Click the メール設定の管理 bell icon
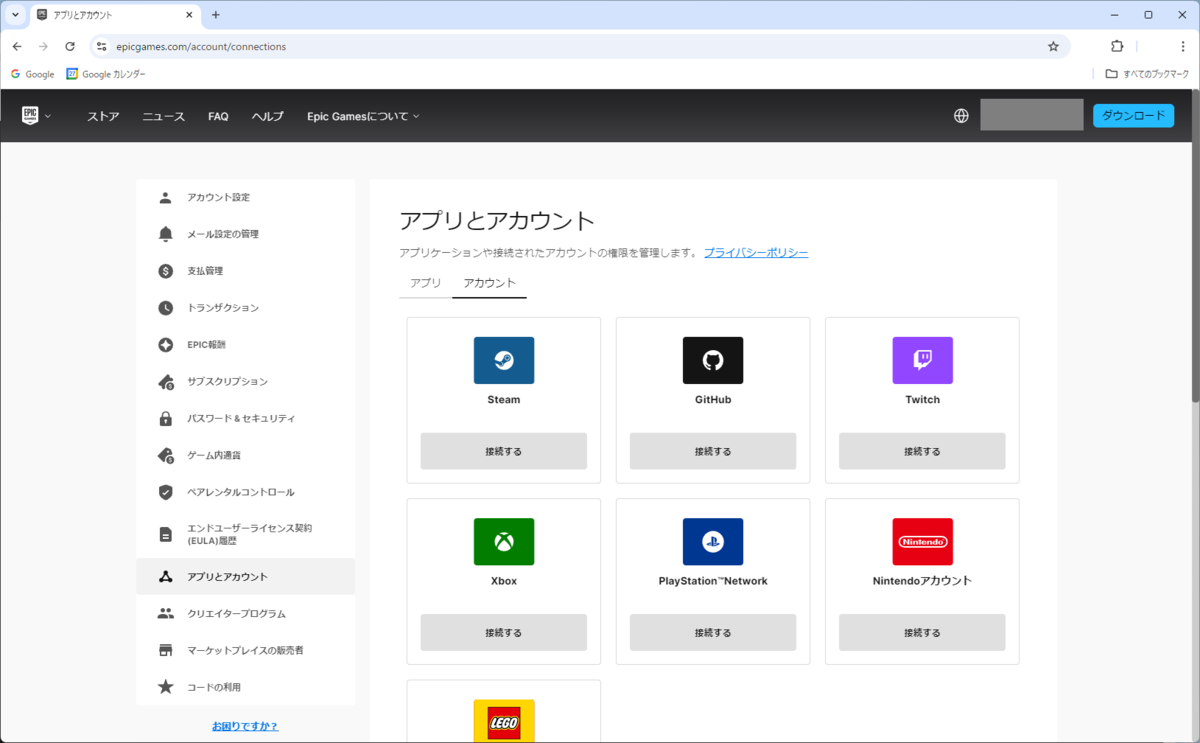The image size is (1200, 743). pyautogui.click(x=166, y=234)
